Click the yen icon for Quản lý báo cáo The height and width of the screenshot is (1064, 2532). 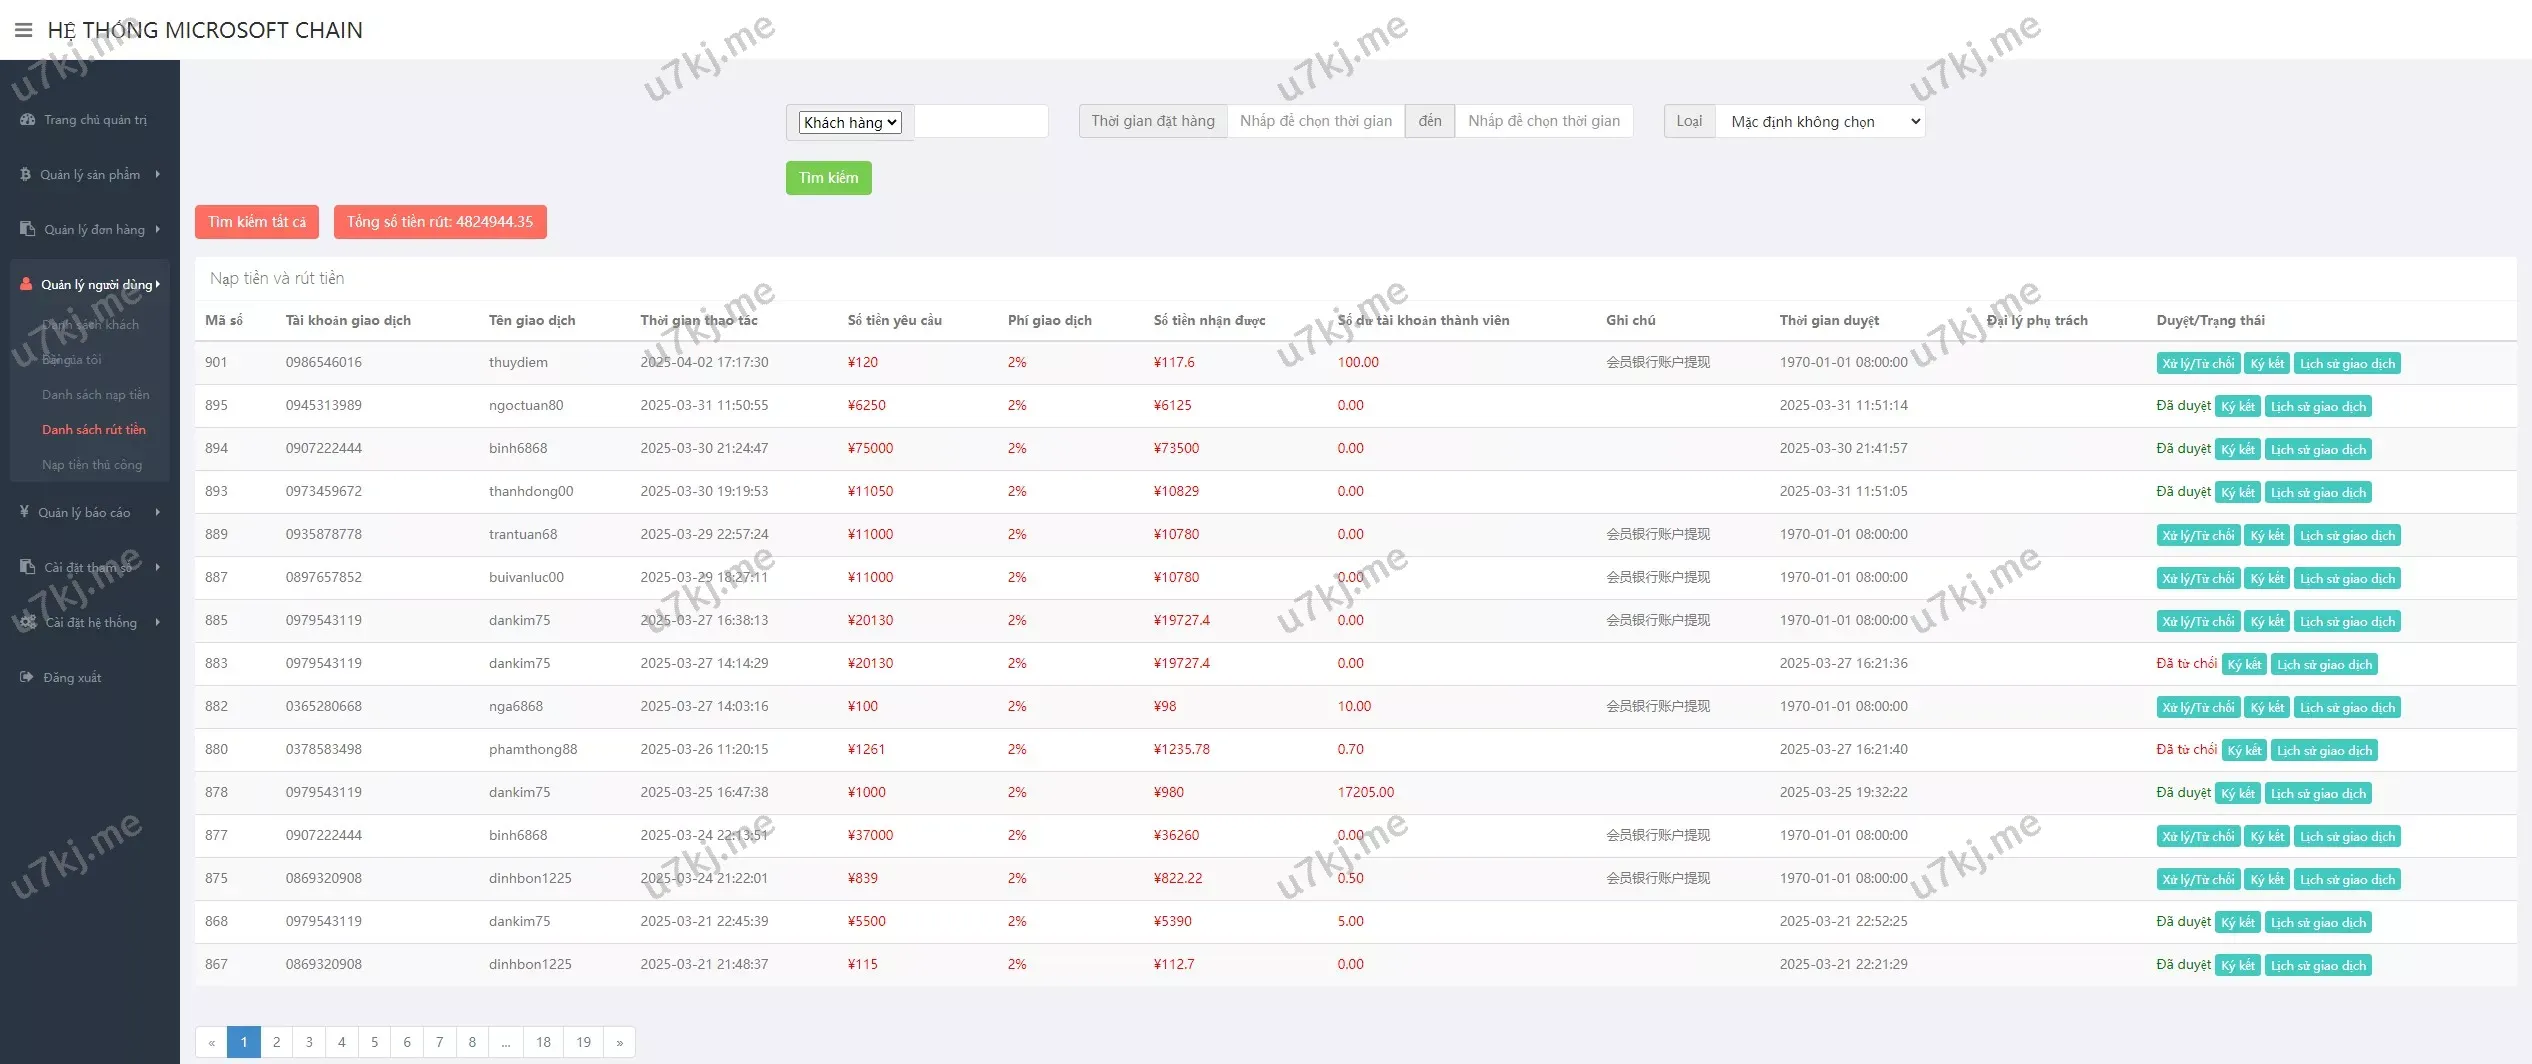(x=24, y=512)
